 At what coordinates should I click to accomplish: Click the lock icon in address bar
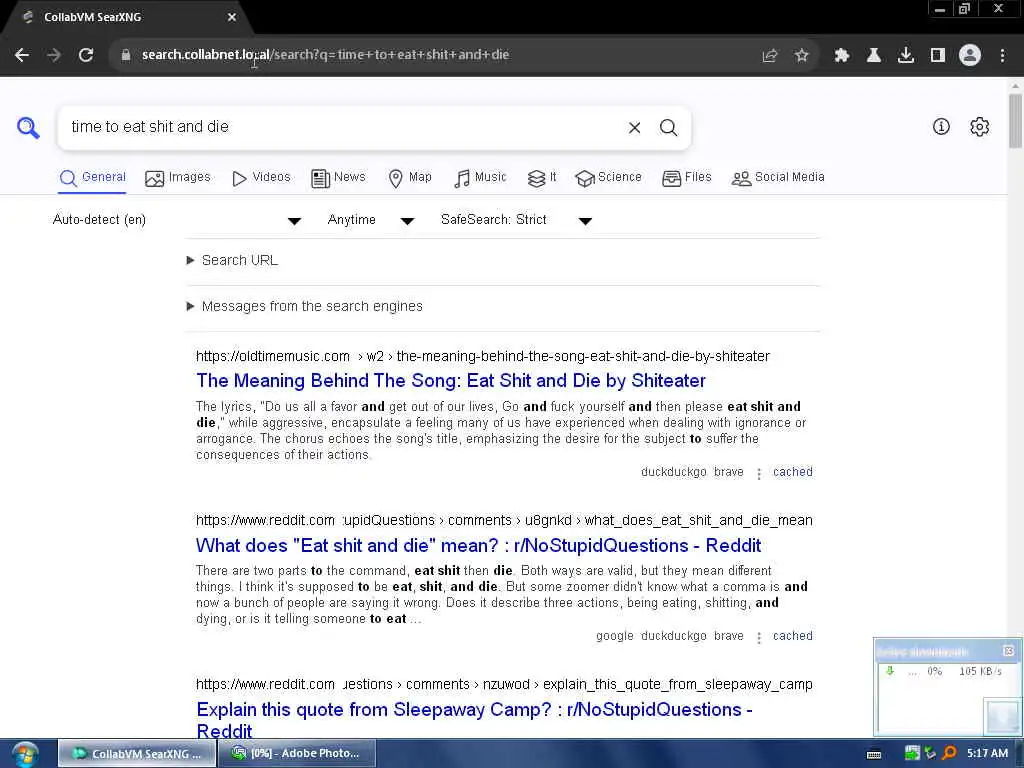tap(125, 55)
